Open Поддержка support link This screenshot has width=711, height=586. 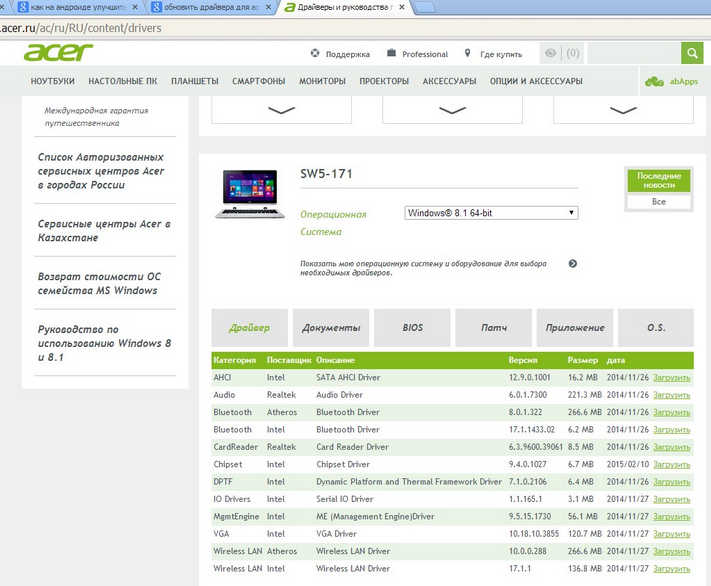(x=340, y=54)
